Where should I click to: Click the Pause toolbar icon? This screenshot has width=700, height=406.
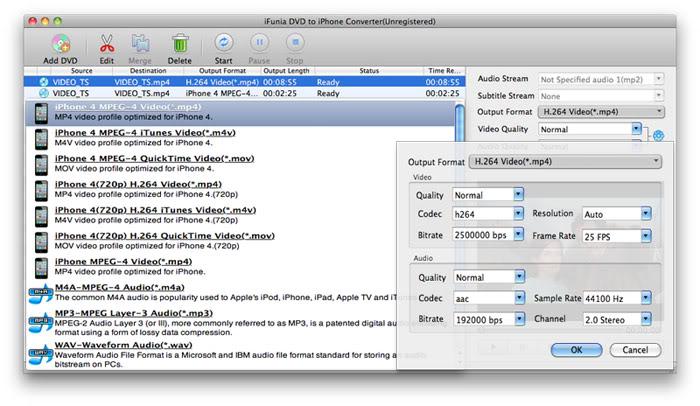(x=259, y=43)
